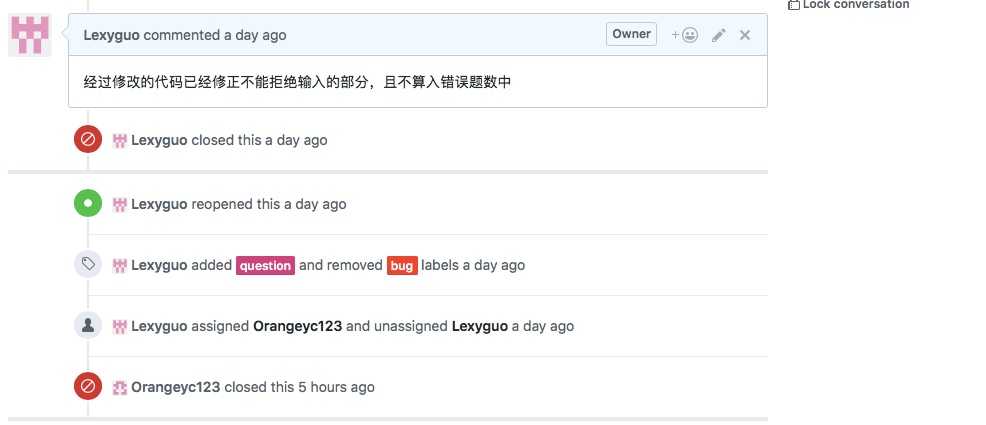The height and width of the screenshot is (425, 986).
Task: Click the add reaction smiley icon
Action: point(685,35)
